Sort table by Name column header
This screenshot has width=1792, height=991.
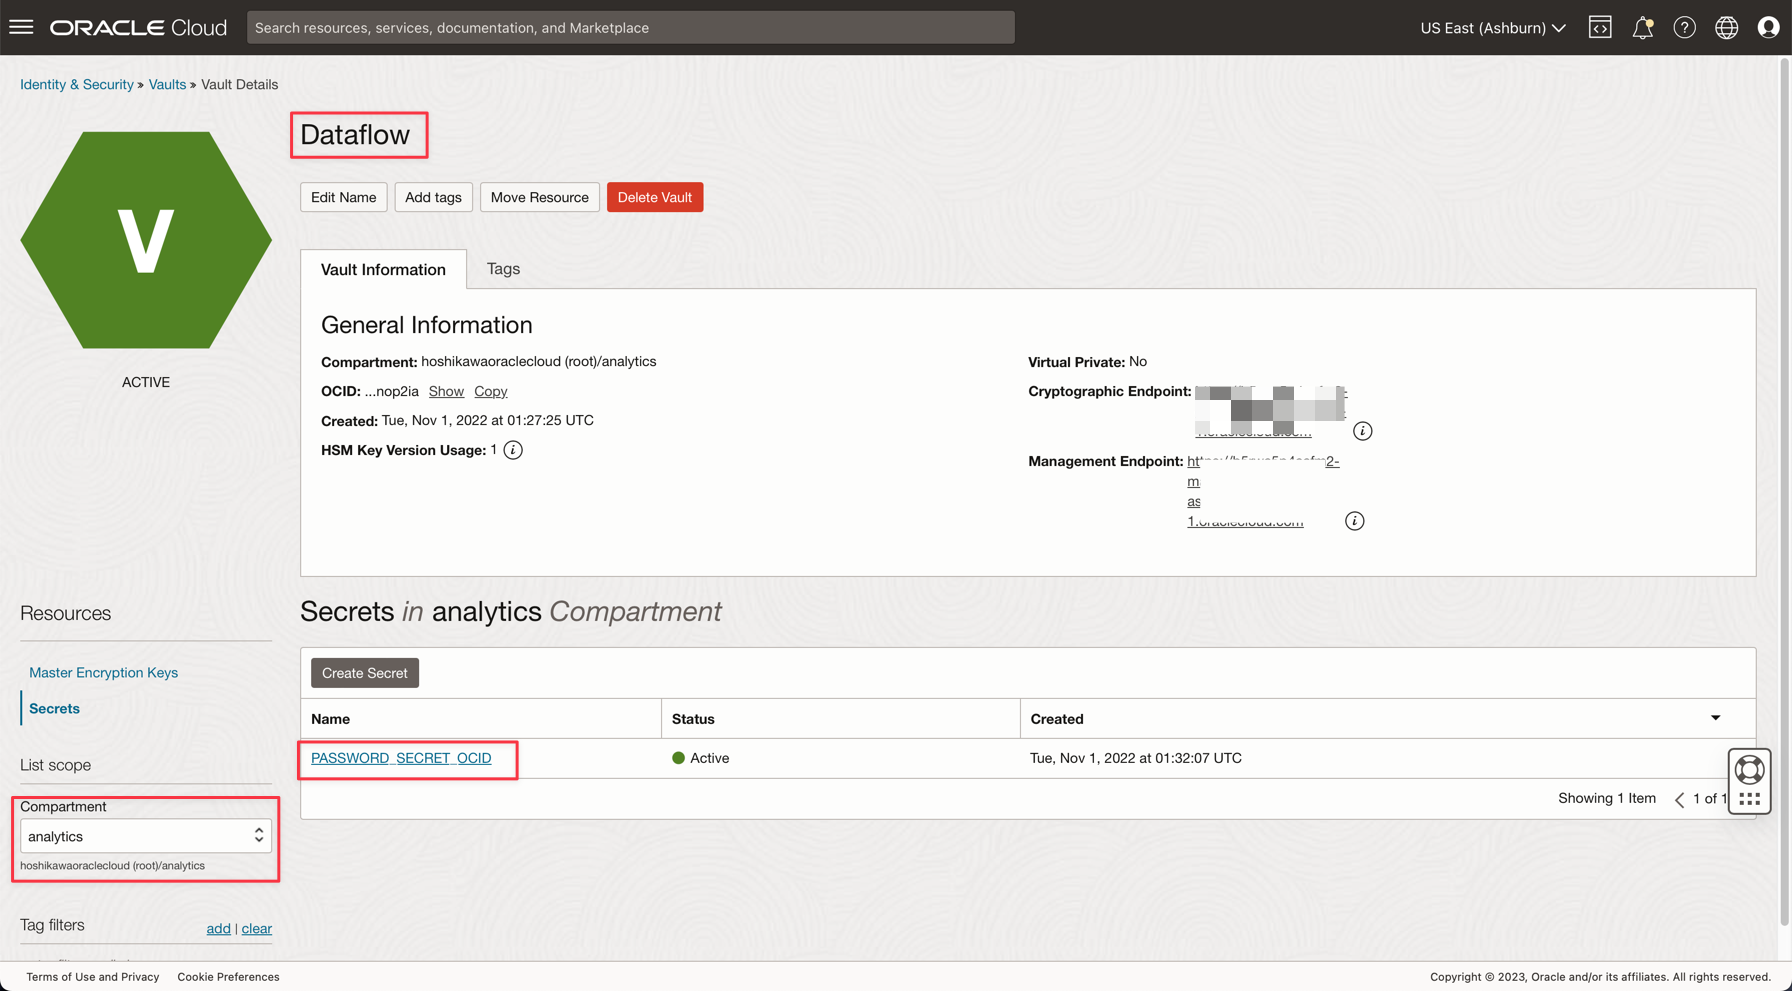coord(330,719)
